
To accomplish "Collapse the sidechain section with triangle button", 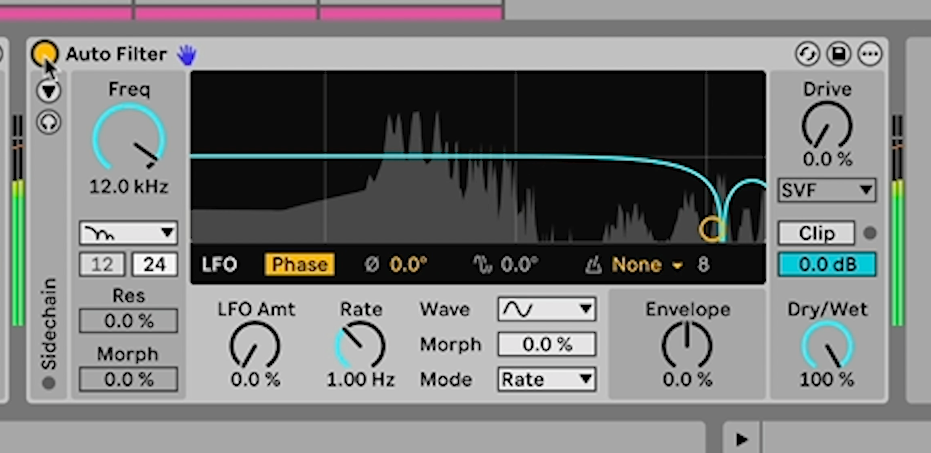I will click(48, 91).
